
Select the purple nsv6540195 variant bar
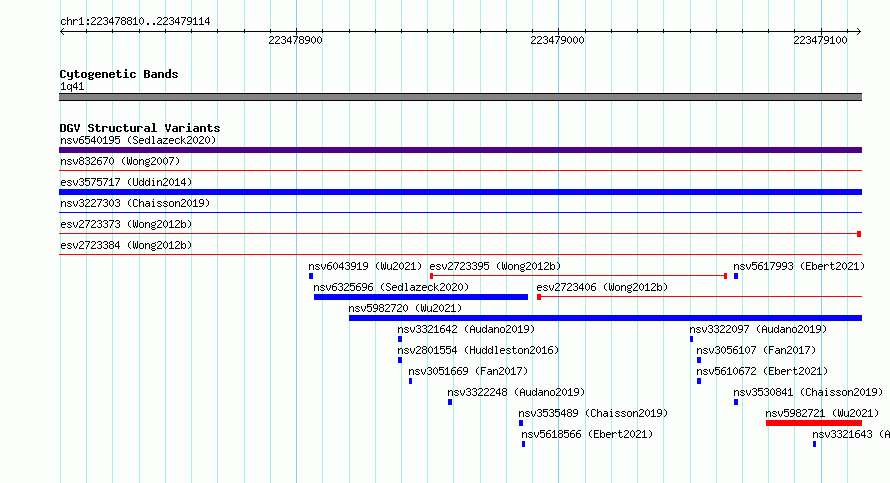pyautogui.click(x=460, y=150)
